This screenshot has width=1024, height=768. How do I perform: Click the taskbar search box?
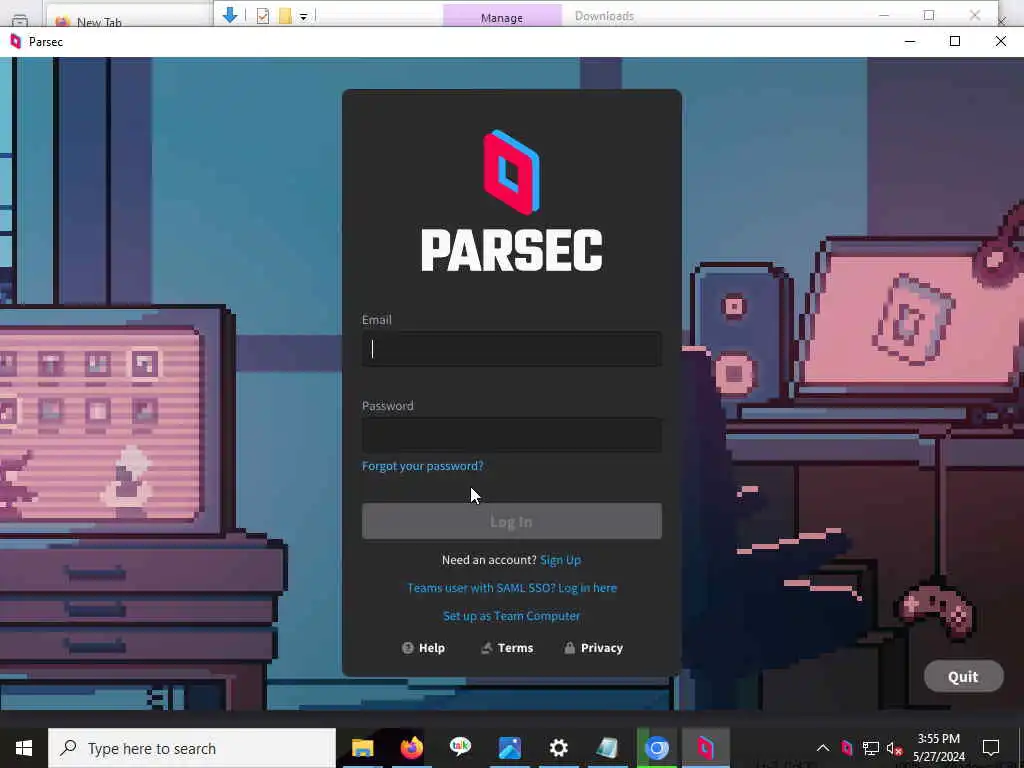point(192,748)
